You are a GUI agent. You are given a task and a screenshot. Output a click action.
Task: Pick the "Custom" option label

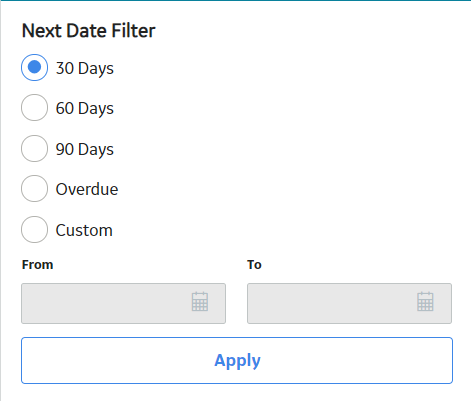point(84,230)
